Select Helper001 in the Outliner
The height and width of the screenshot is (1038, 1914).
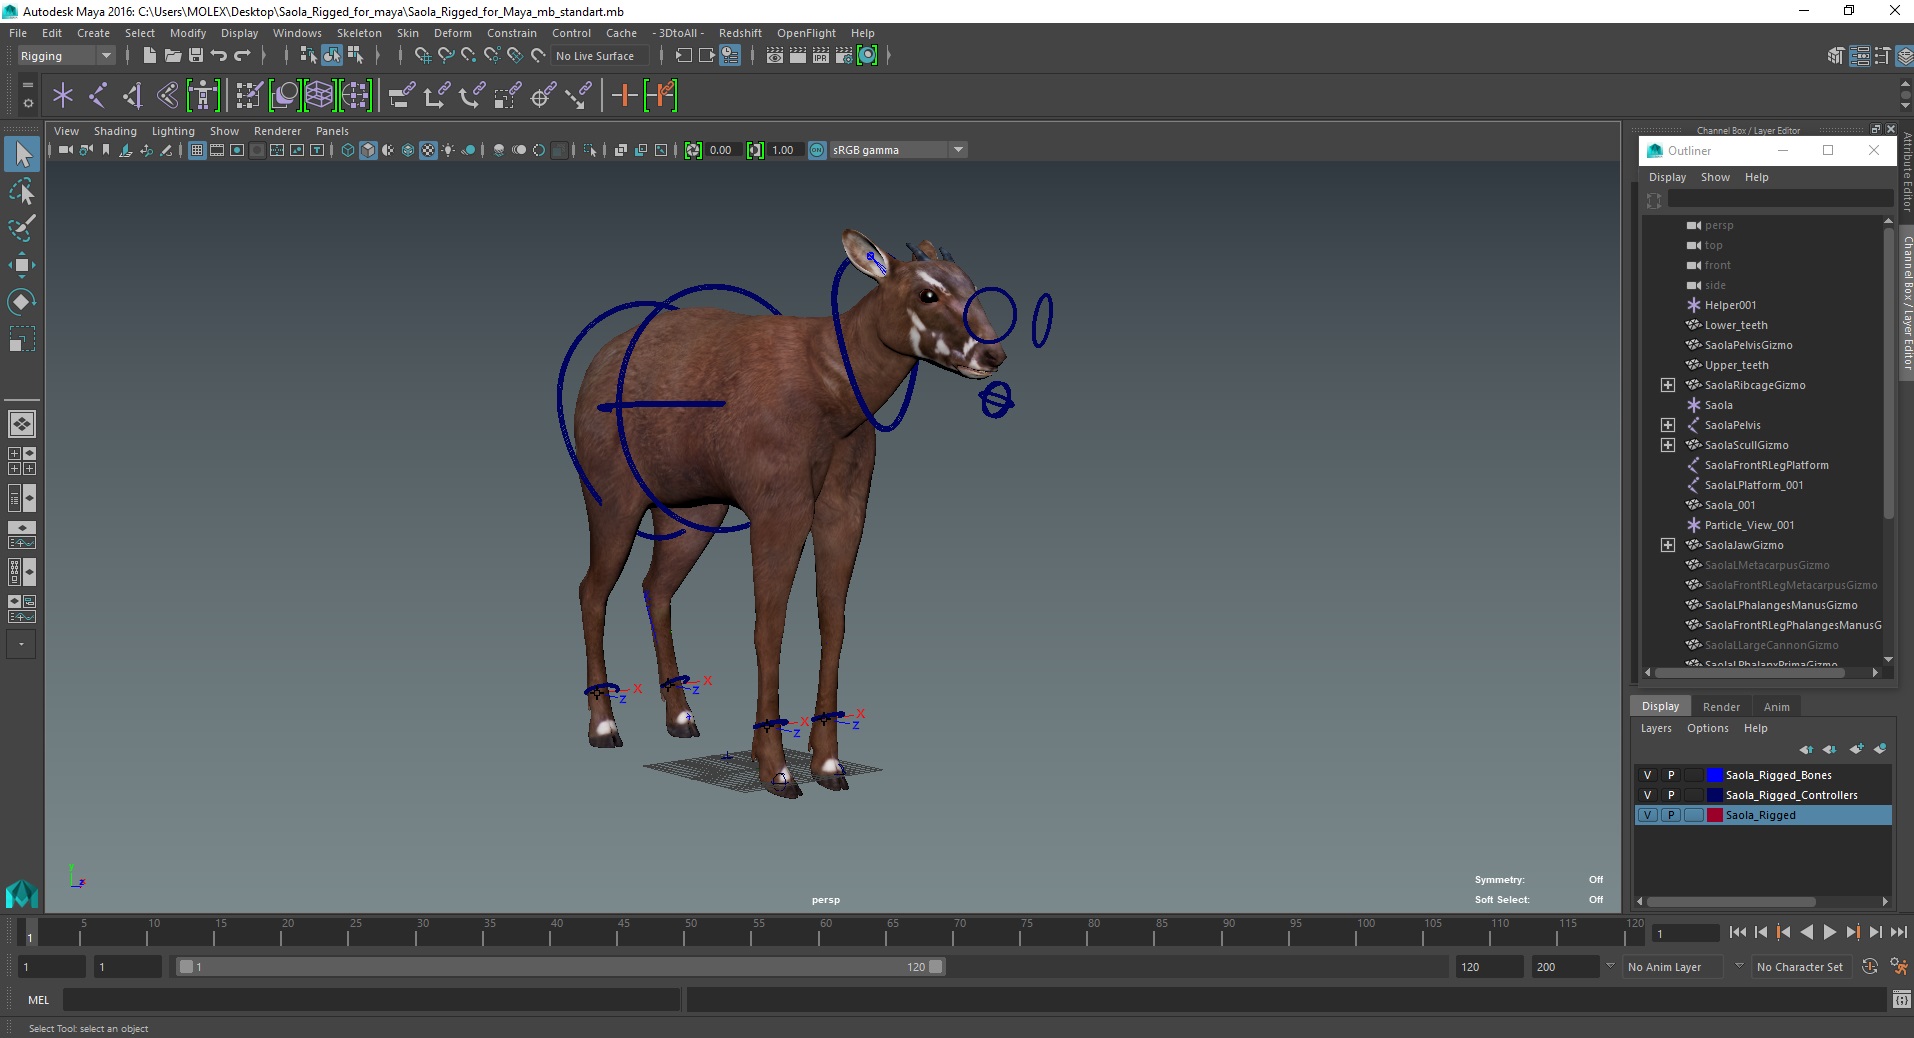[x=1729, y=305]
